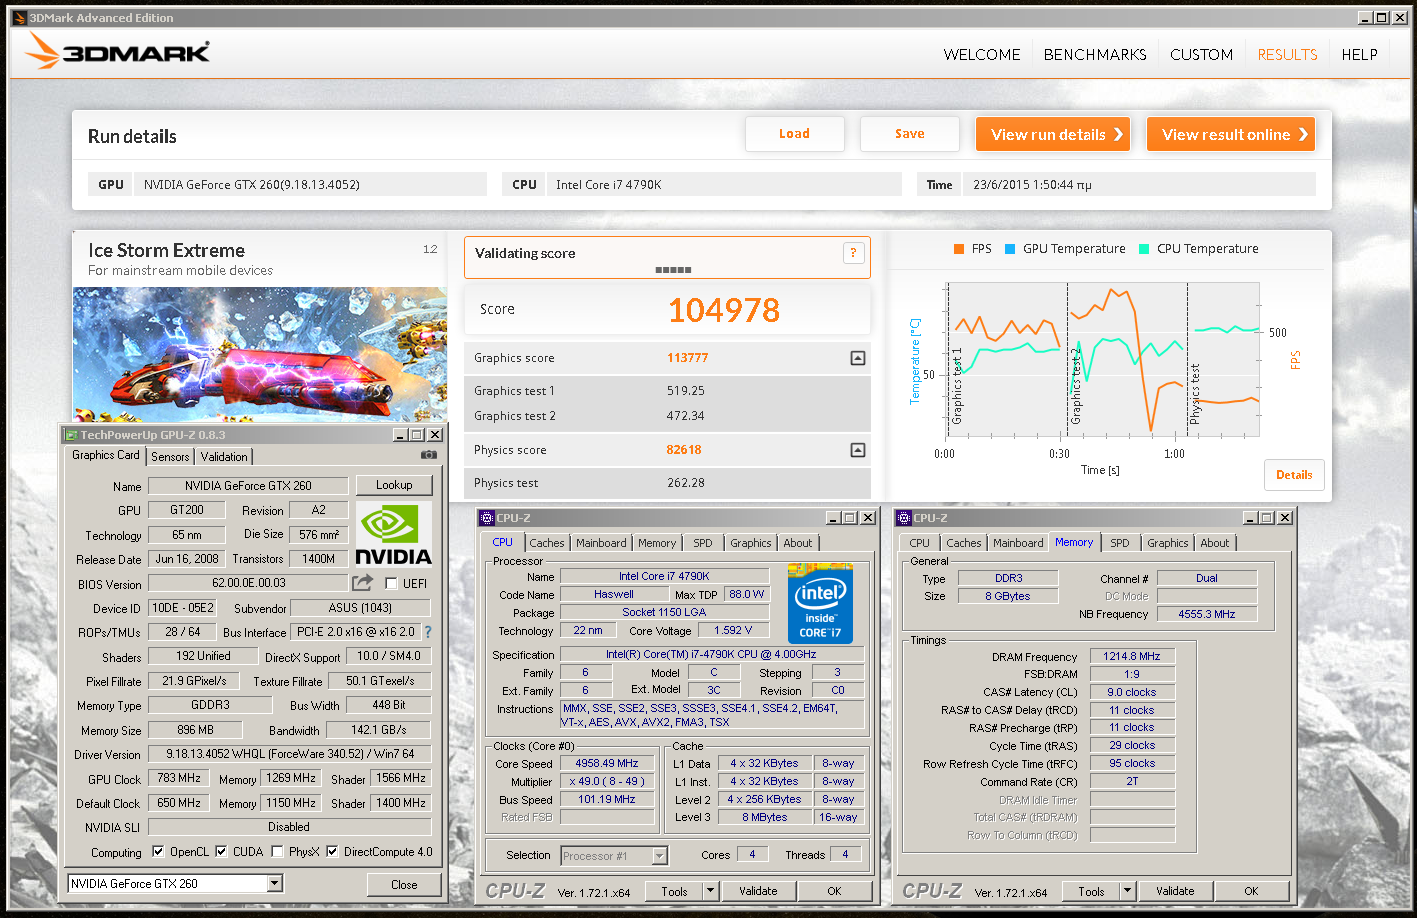This screenshot has width=1417, height=918.
Task: Toggle the CUDA checkbox
Action: pos(221,852)
